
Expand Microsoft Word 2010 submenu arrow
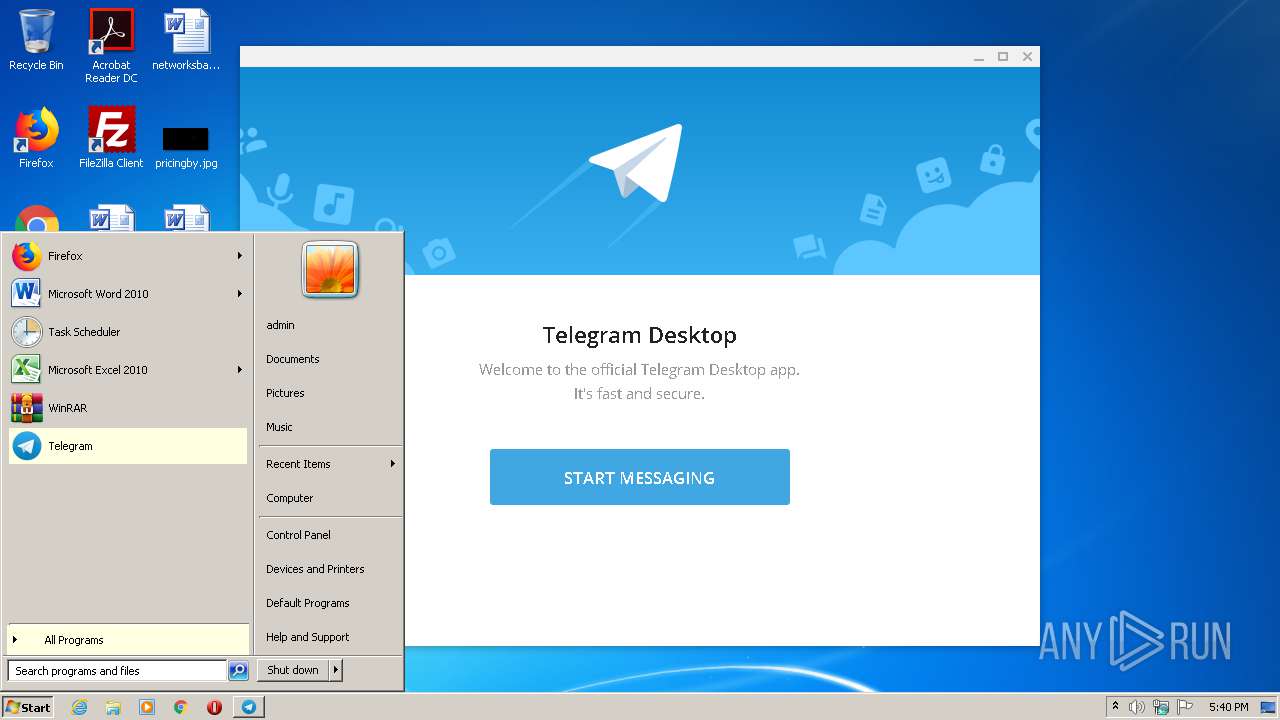click(x=240, y=294)
